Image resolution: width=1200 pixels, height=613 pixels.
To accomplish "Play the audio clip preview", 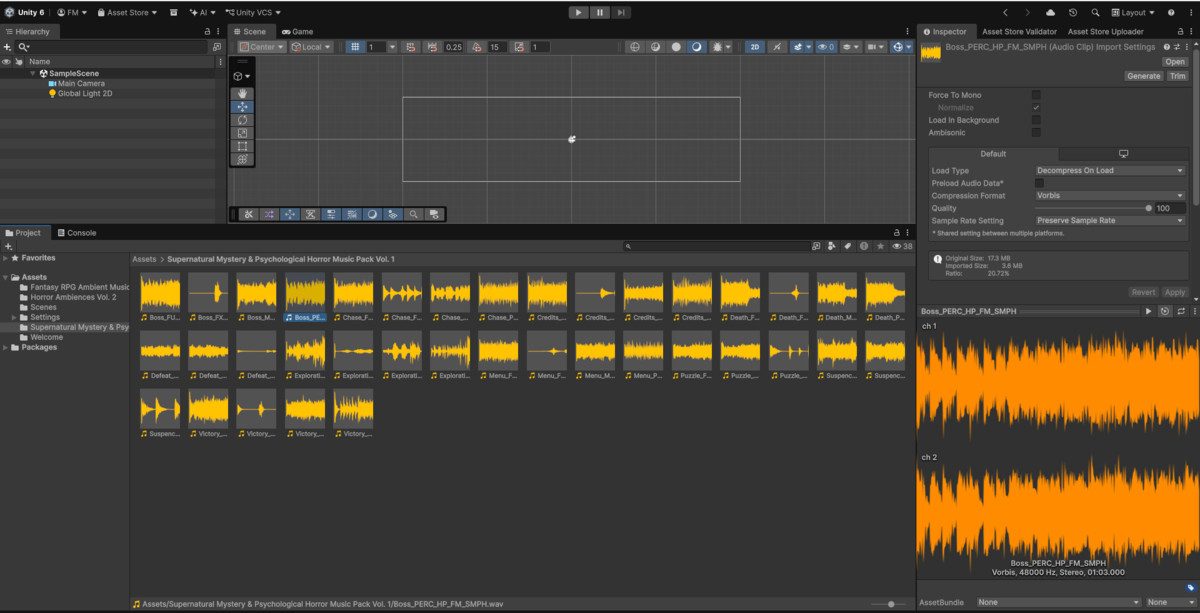I will [x=1149, y=311].
